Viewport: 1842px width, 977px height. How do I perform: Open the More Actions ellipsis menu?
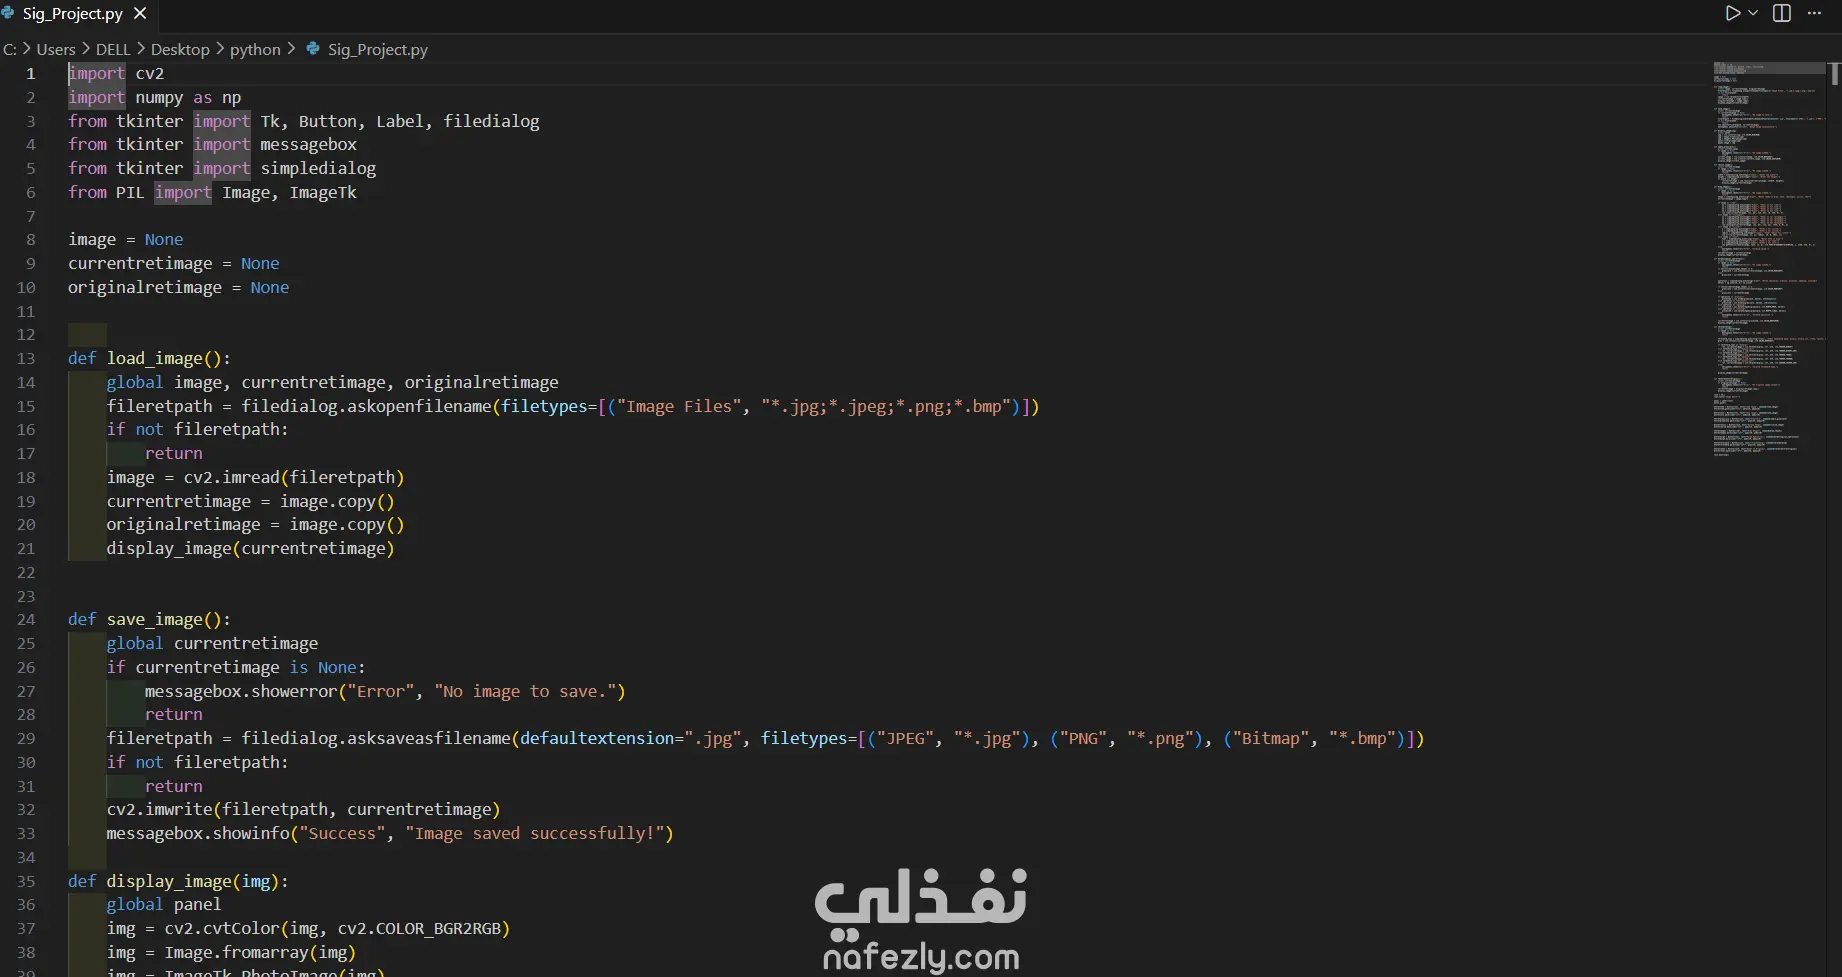tap(1815, 13)
